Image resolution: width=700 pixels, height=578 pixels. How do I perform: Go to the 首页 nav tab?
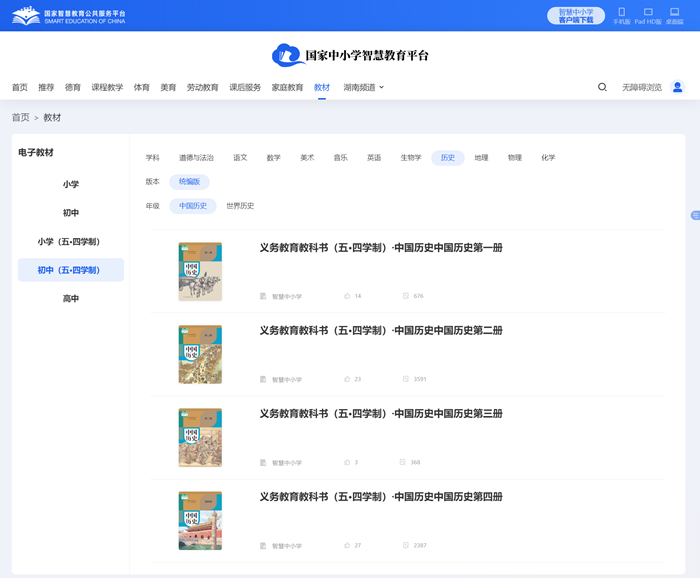(20, 87)
